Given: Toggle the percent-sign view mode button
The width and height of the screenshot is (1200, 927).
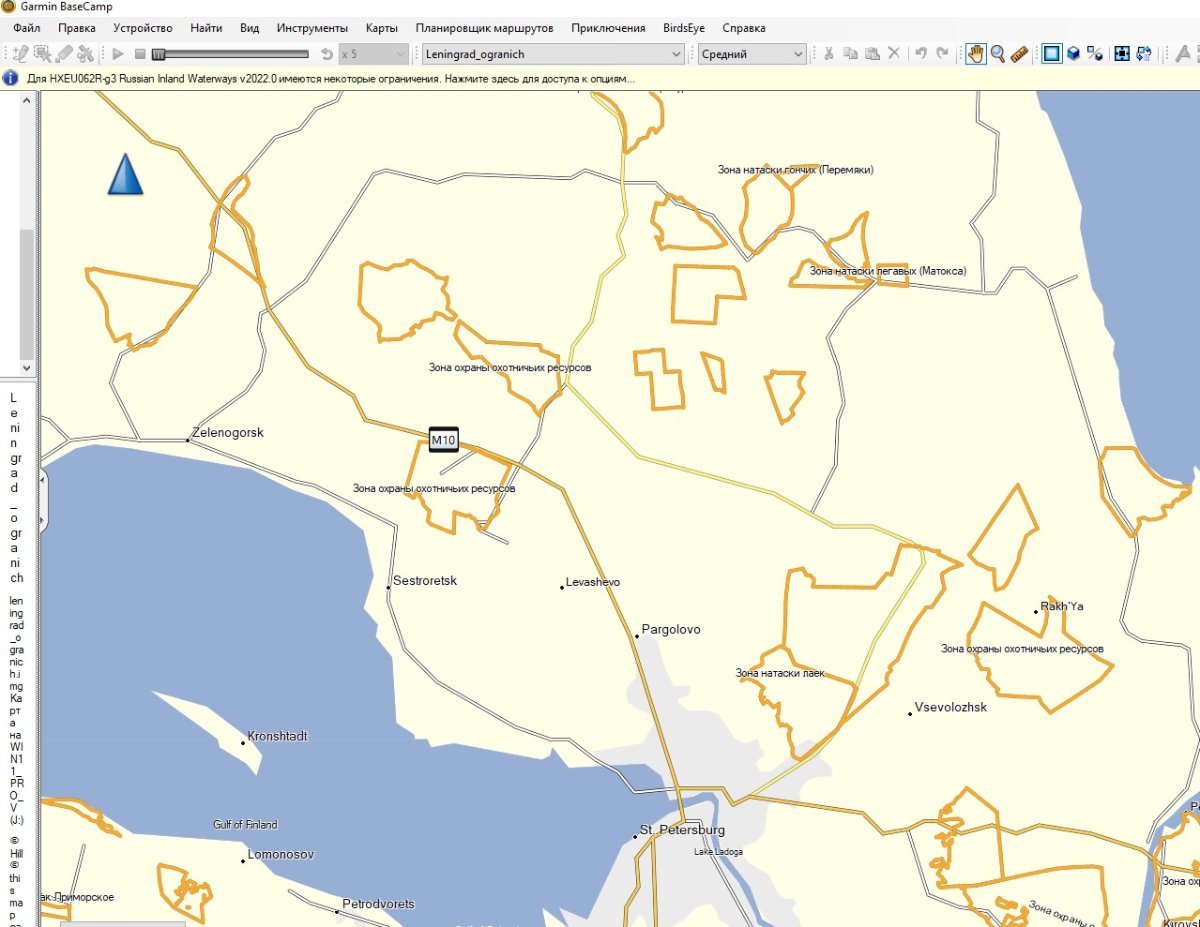Looking at the screenshot, I should [x=1095, y=54].
